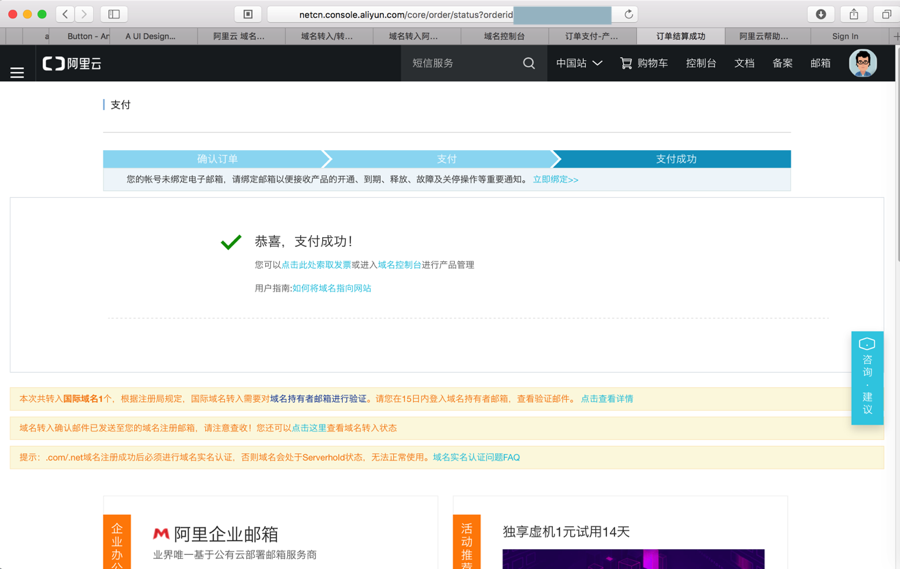
Task: Click the 点击查看详情 link
Action: point(607,398)
